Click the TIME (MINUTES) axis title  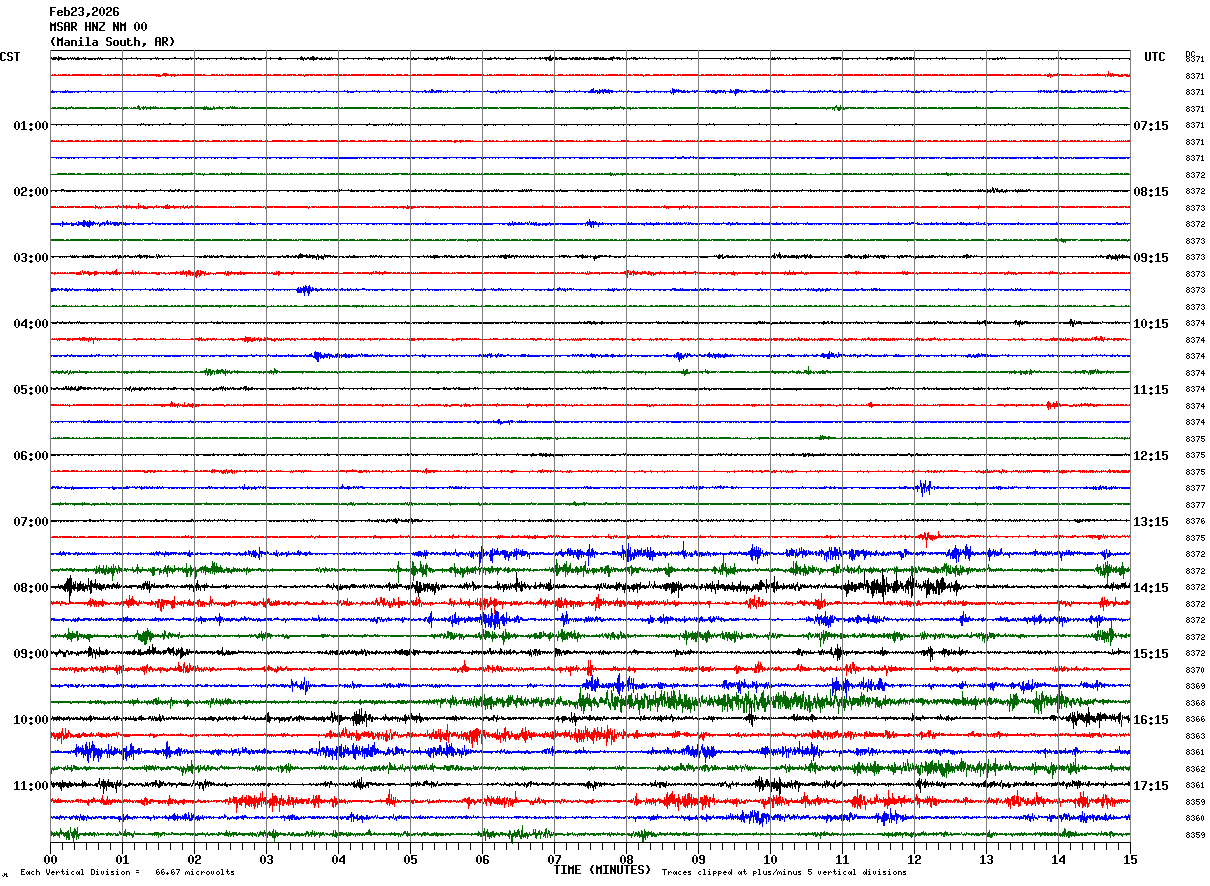[x=602, y=870]
